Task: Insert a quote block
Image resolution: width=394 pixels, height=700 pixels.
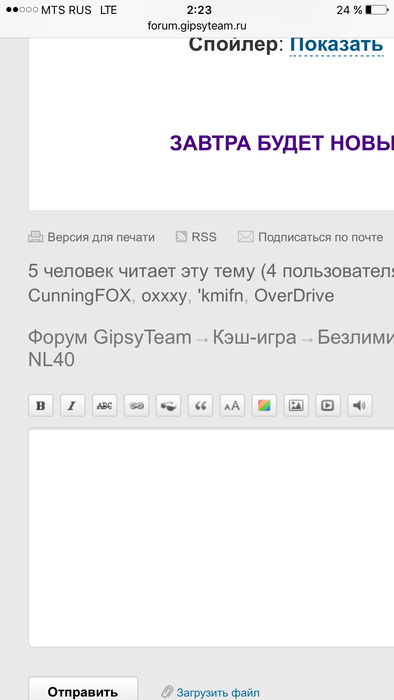Action: click(200, 405)
